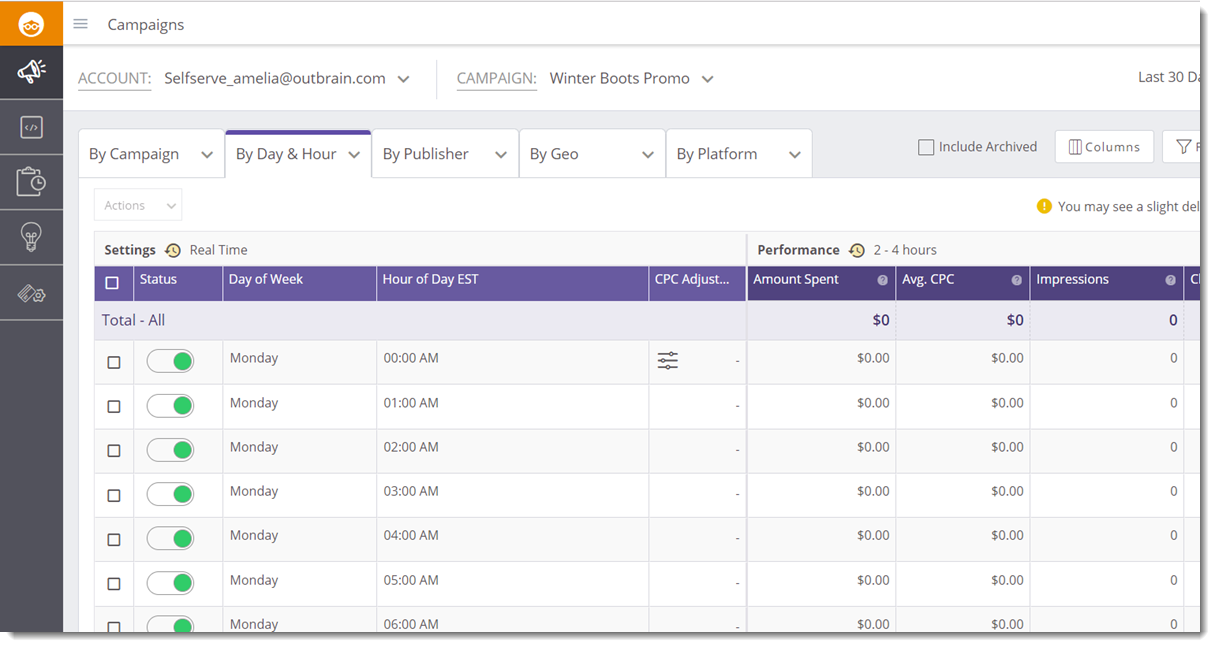Click the lightbulb insights sidebar icon
The height and width of the screenshot is (647, 1215).
click(x=31, y=237)
